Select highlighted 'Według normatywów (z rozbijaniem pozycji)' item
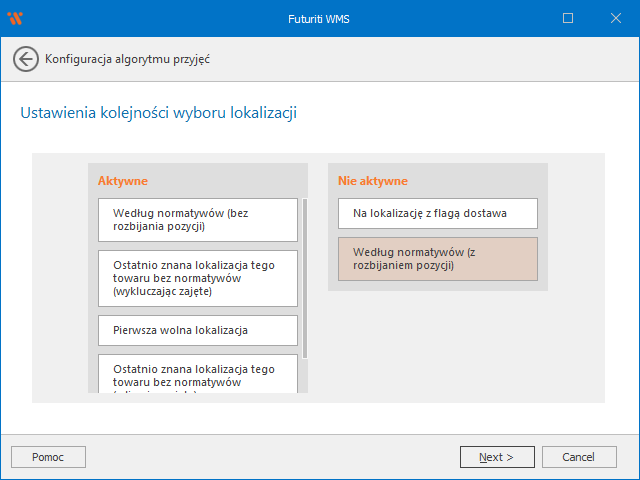 [x=438, y=259]
